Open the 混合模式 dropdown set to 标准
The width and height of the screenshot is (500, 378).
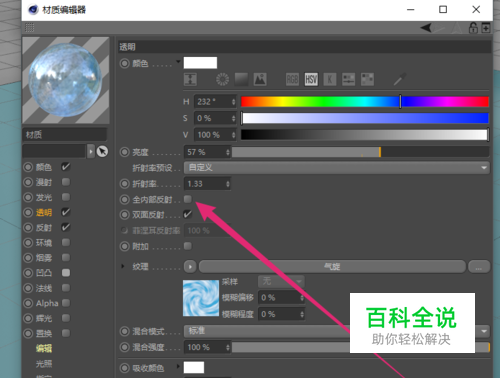pyautogui.click(x=337, y=331)
